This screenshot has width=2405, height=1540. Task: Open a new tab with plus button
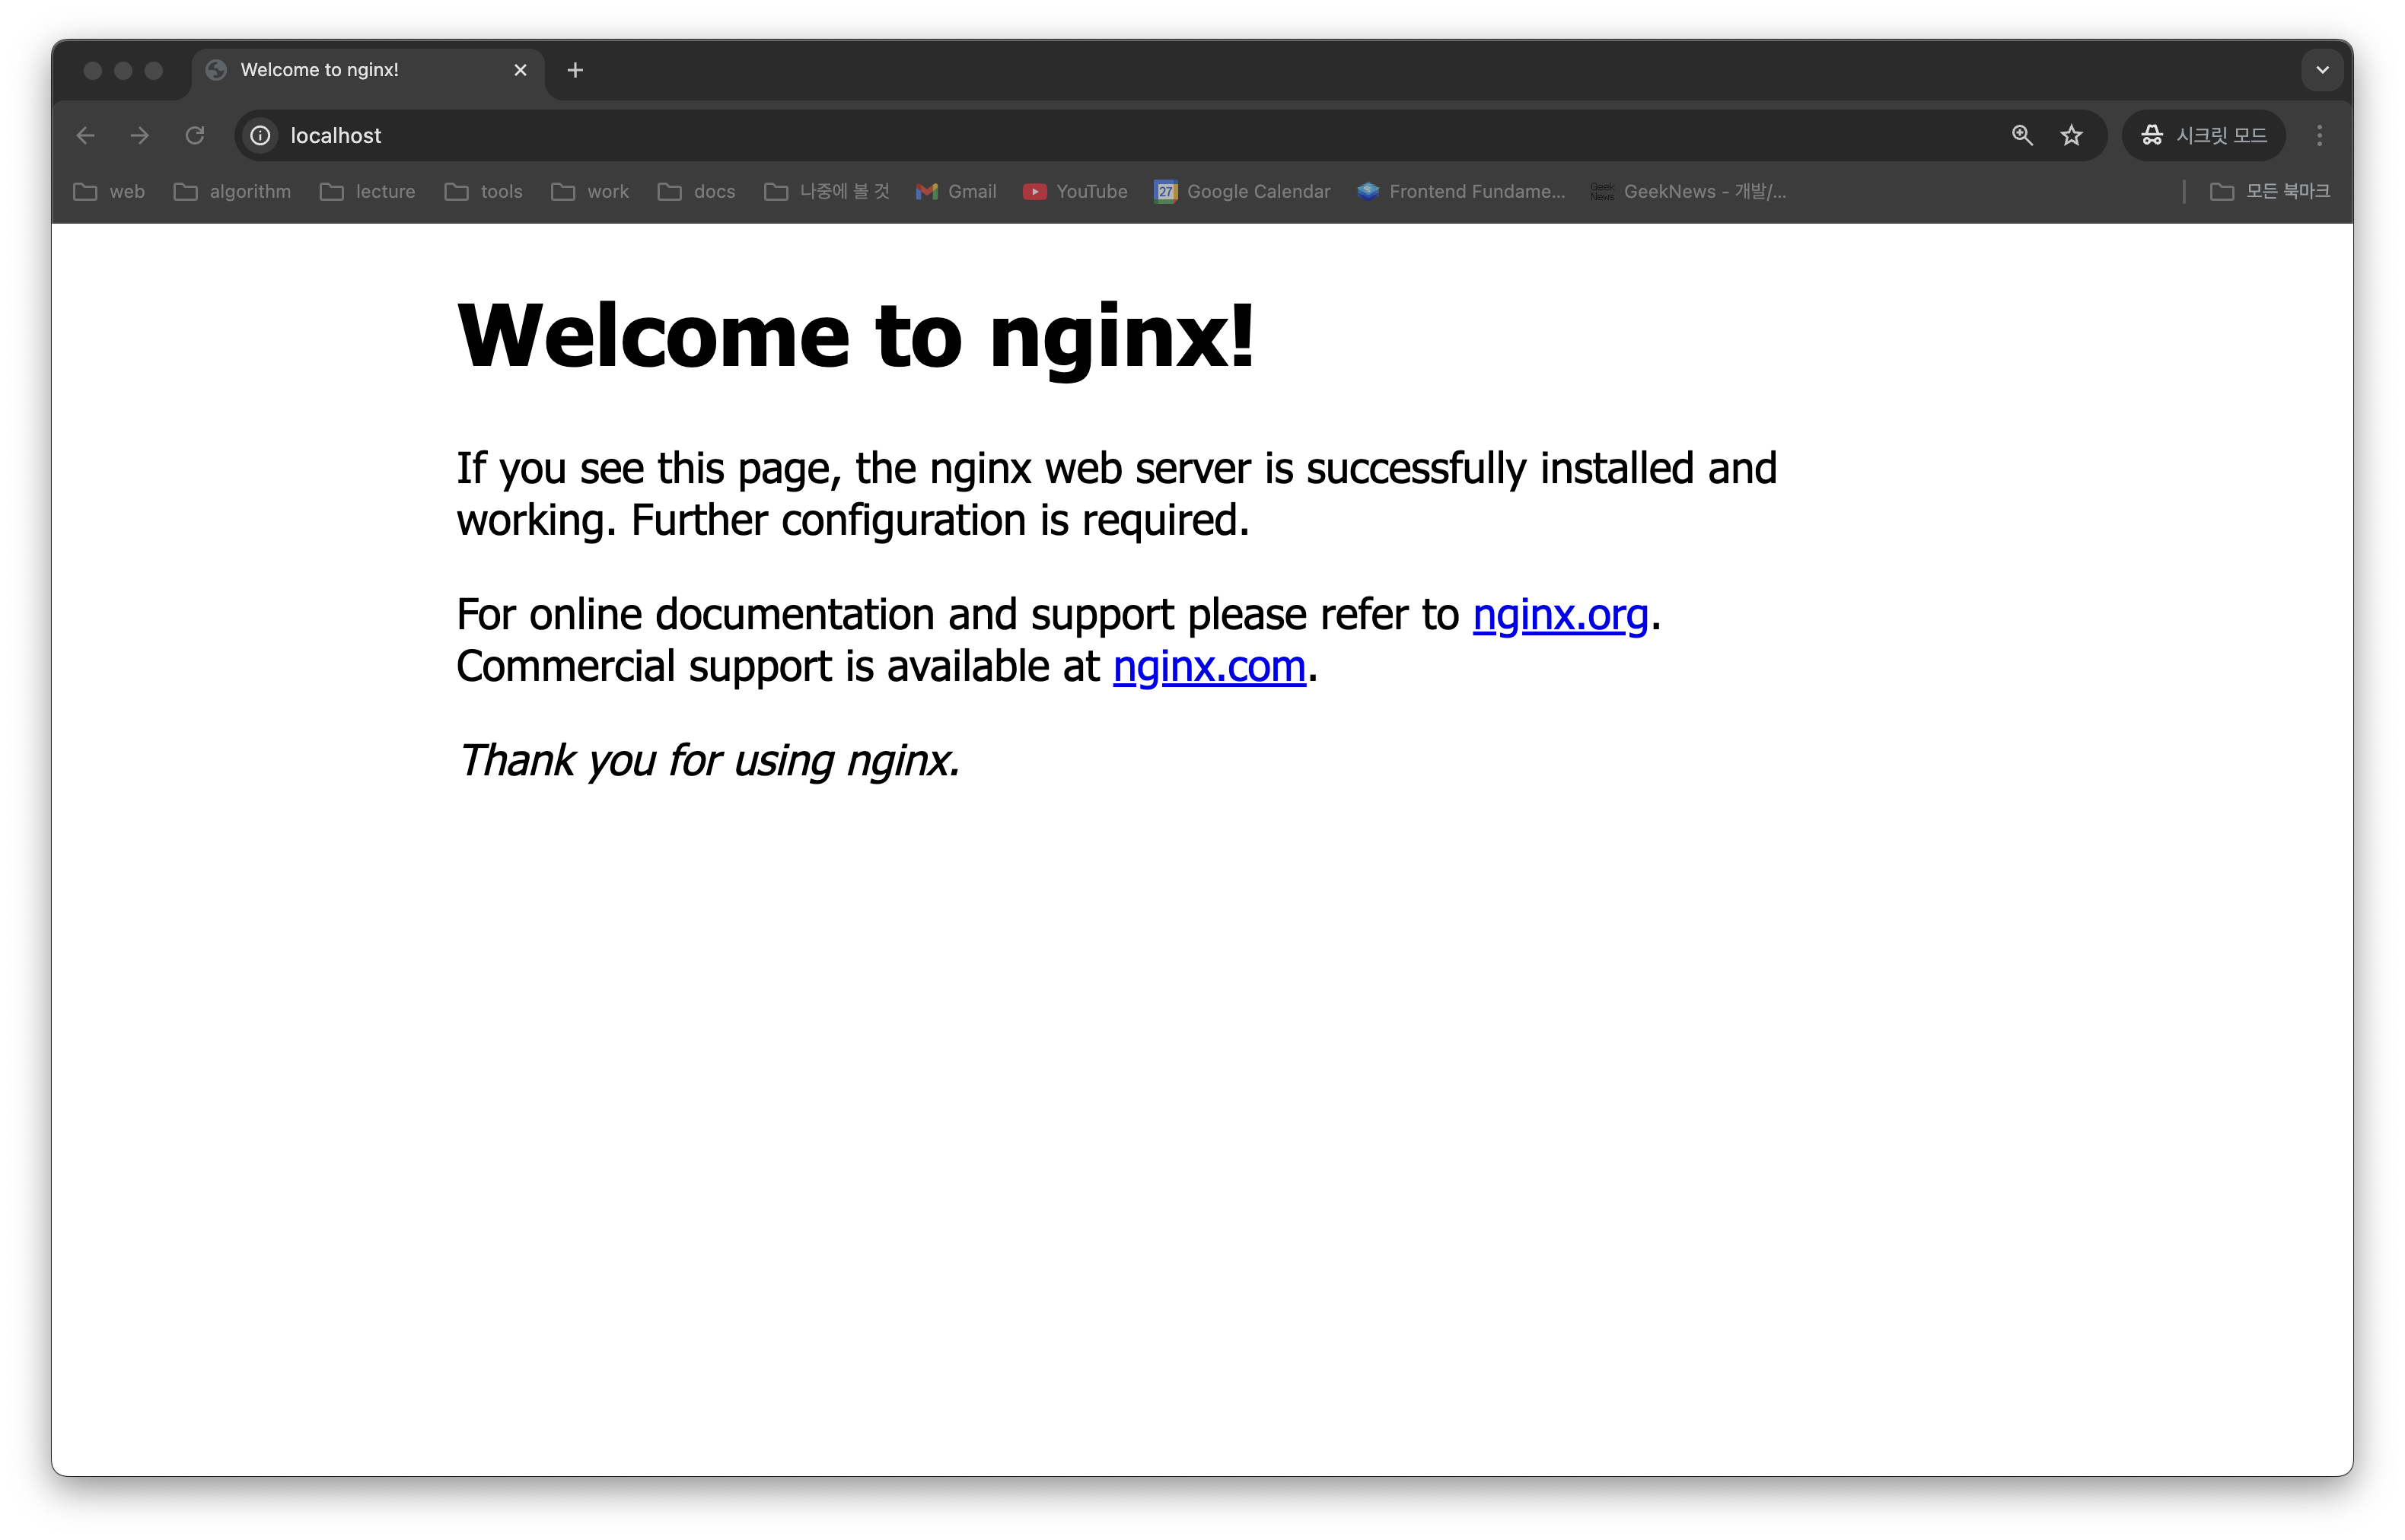click(575, 70)
